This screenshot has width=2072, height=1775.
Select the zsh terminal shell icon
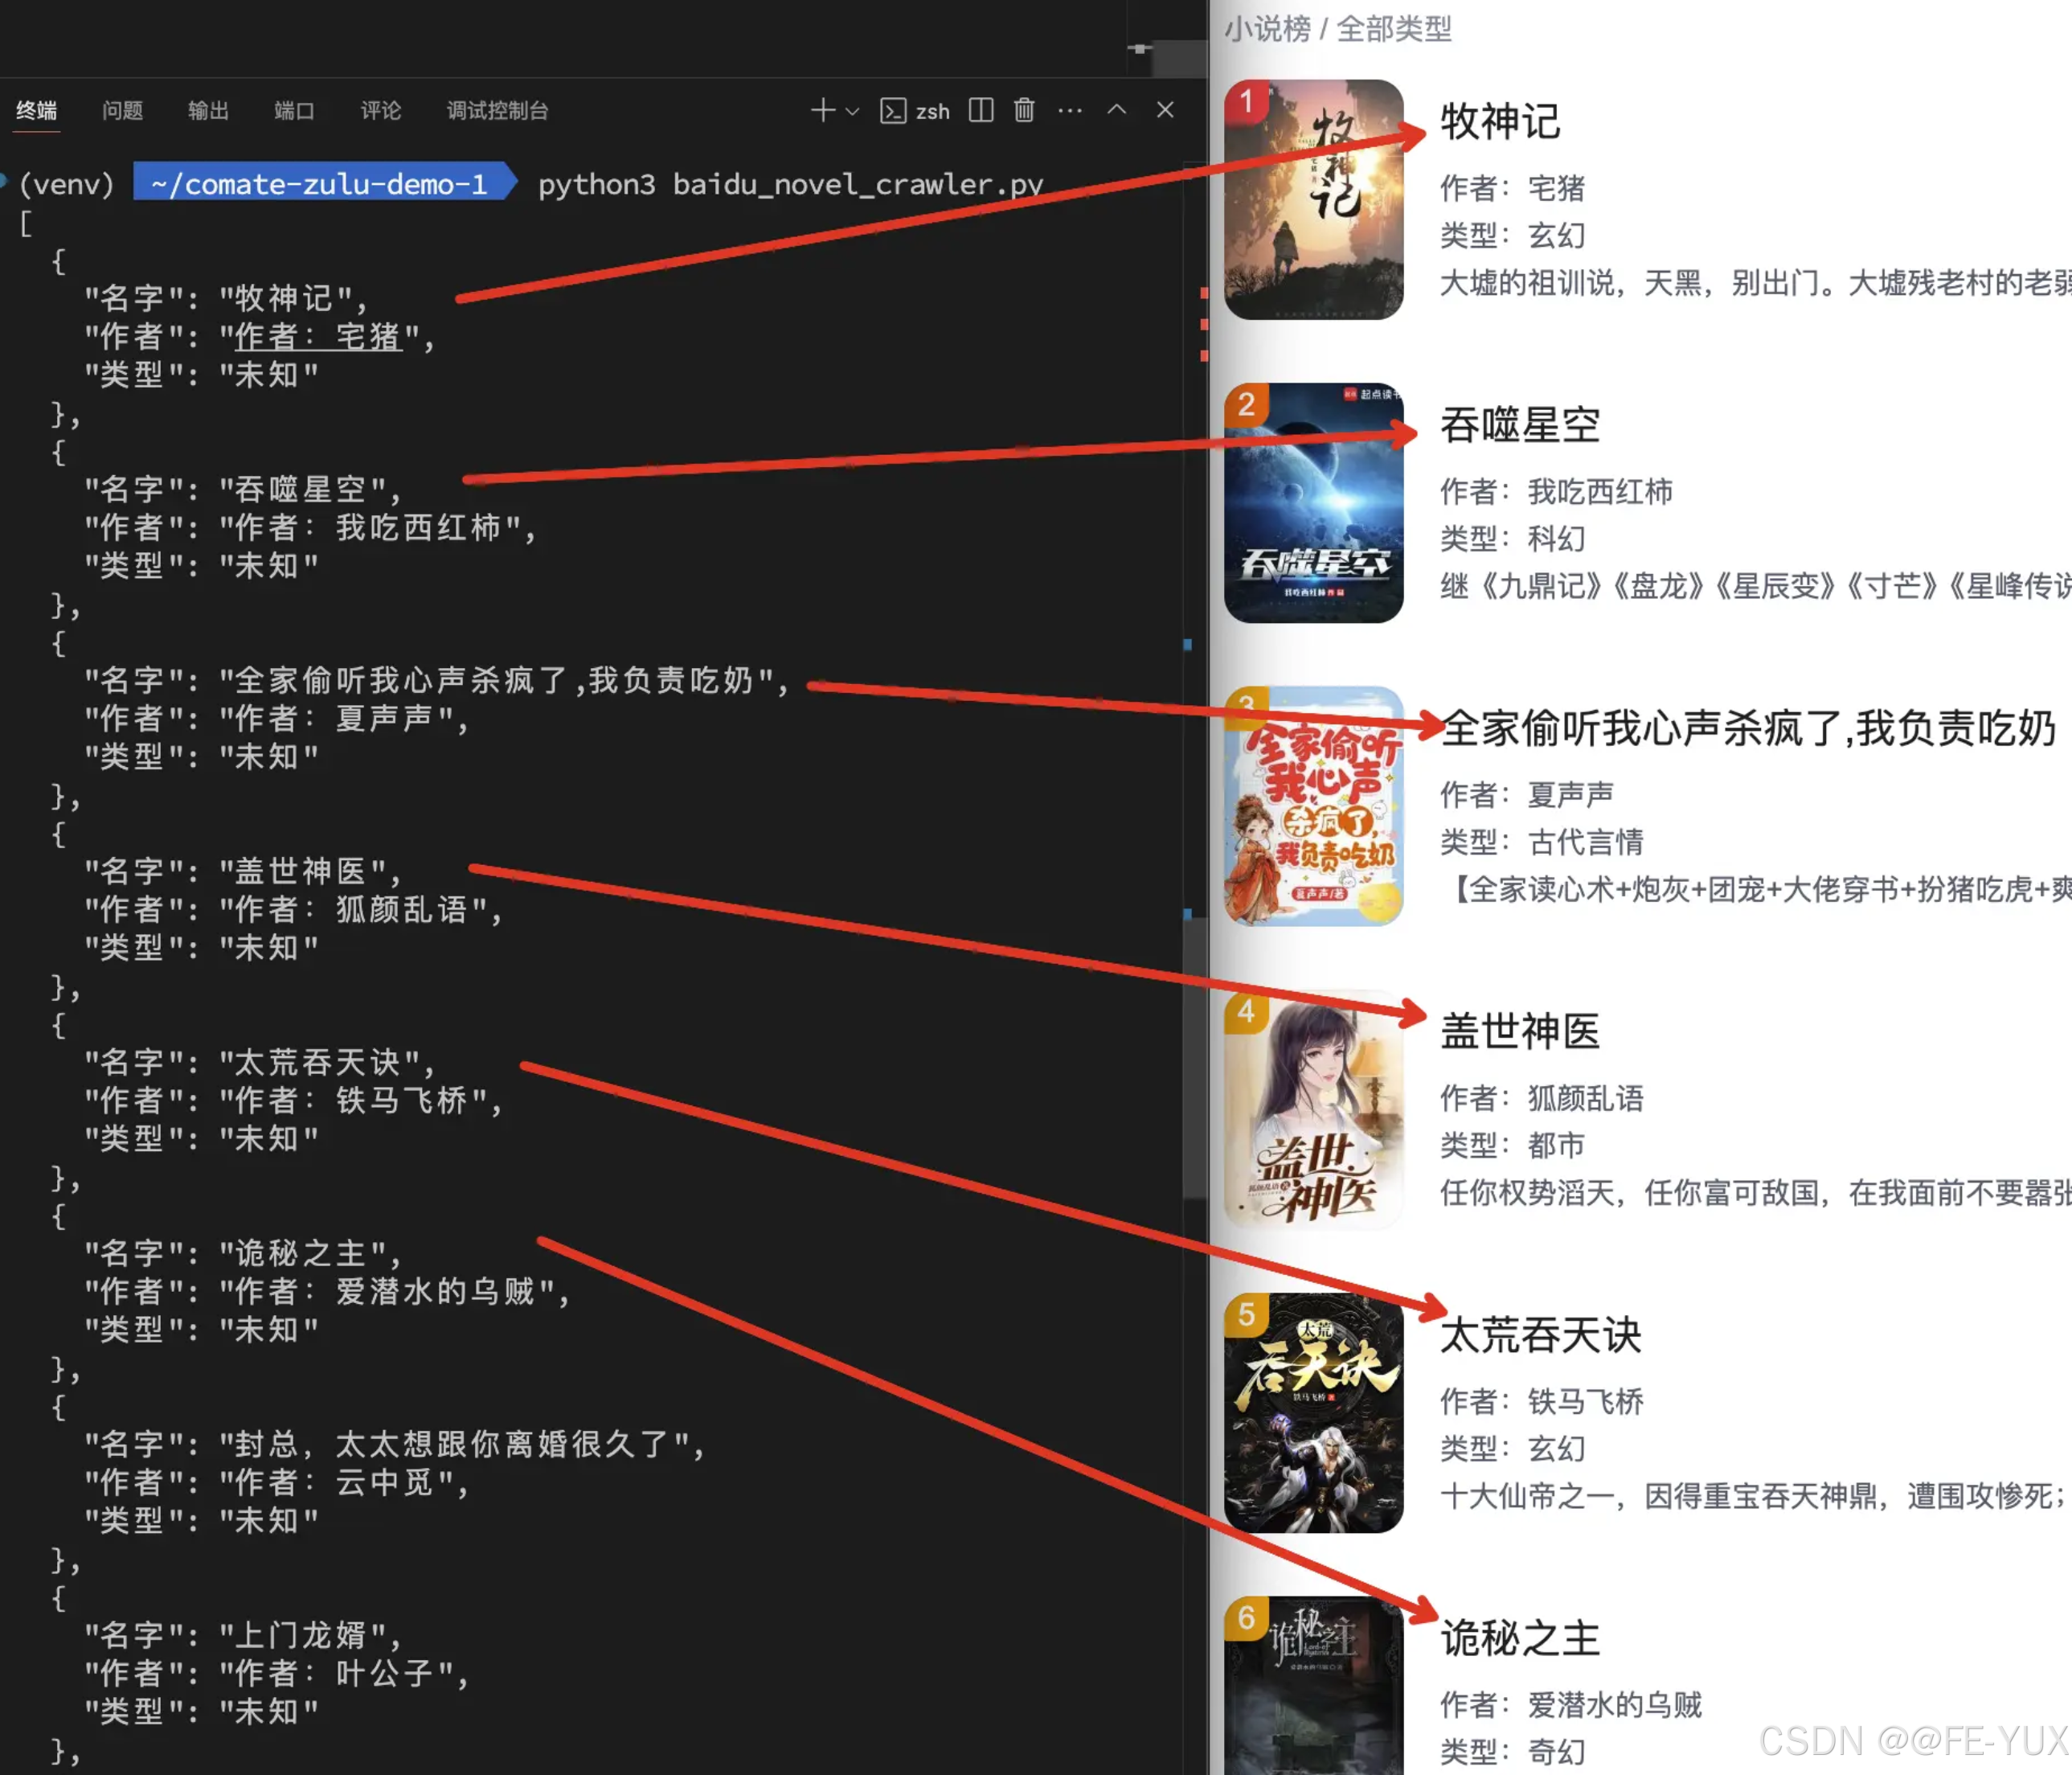892,111
